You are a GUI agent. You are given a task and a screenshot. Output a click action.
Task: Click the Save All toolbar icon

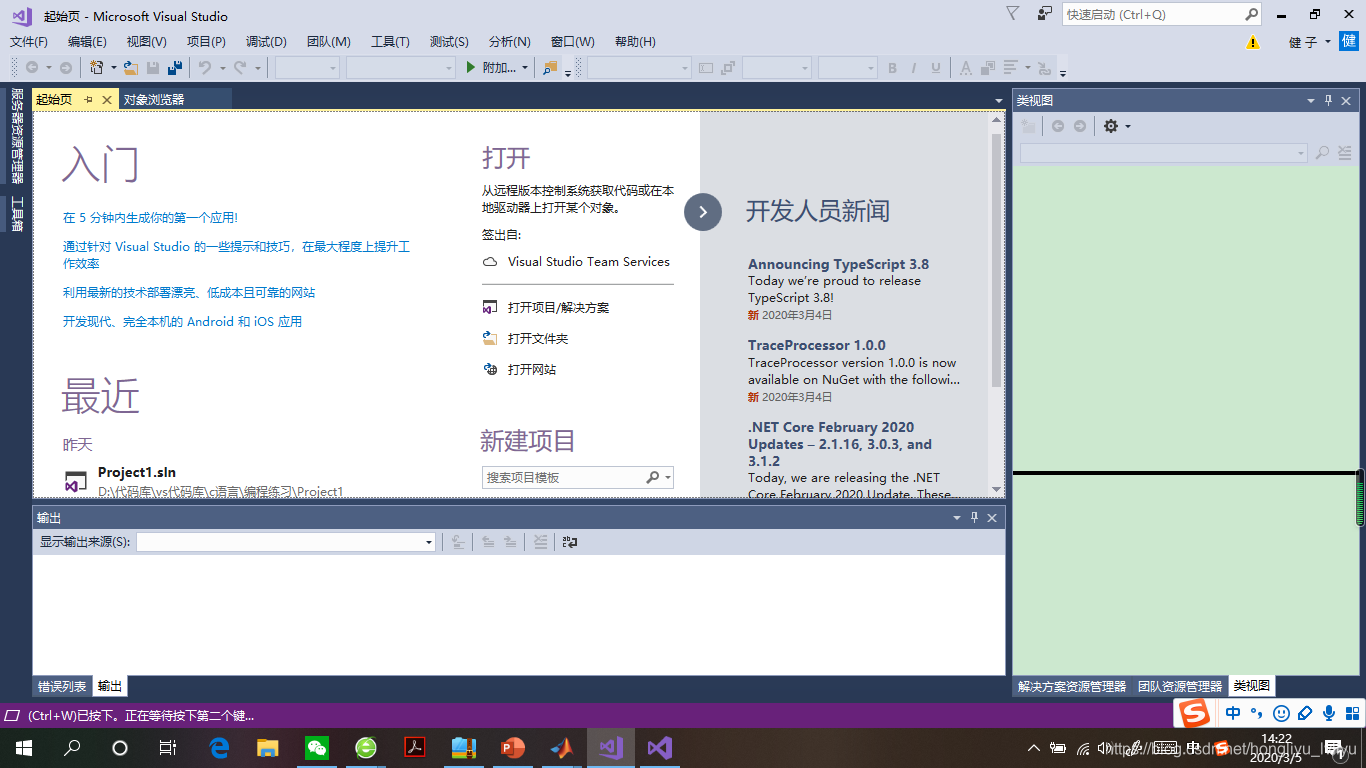175,68
